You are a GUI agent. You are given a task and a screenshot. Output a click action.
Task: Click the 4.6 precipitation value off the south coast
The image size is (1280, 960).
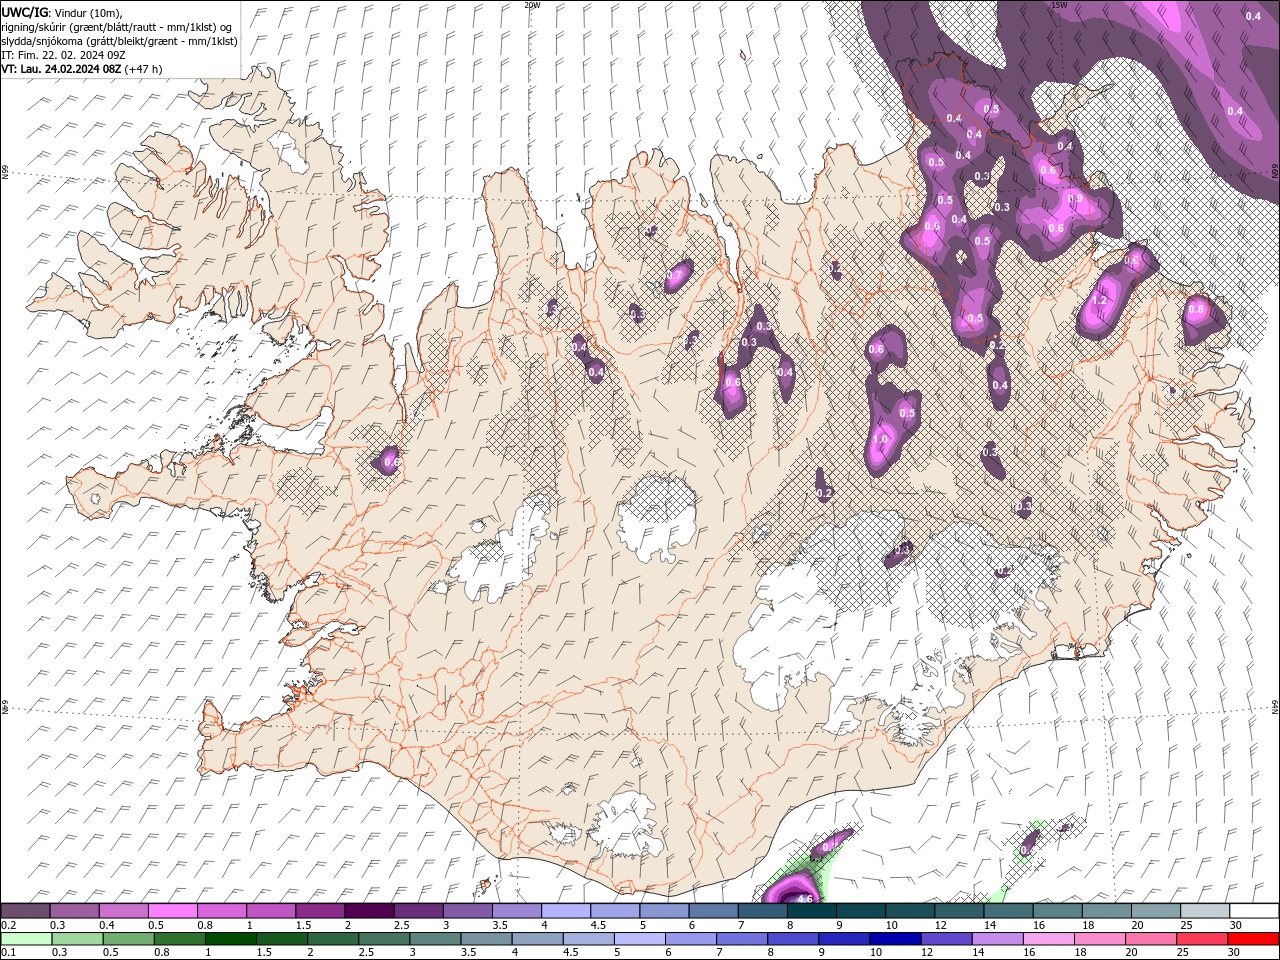point(803,899)
